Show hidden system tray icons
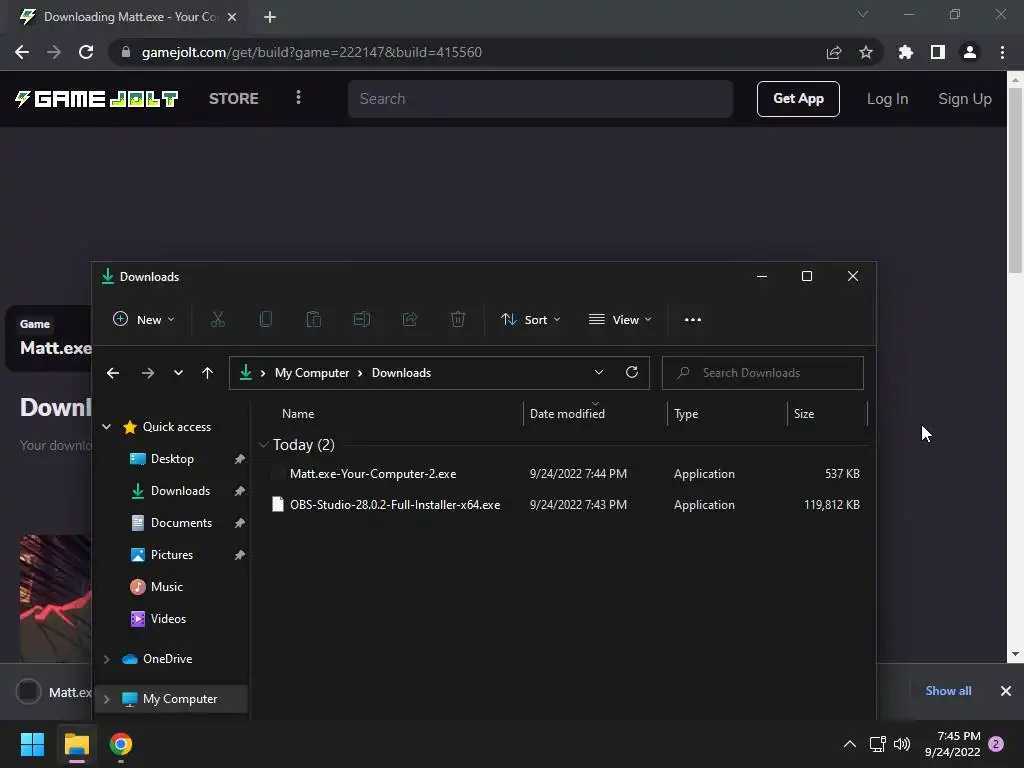1024x768 pixels. click(x=850, y=744)
